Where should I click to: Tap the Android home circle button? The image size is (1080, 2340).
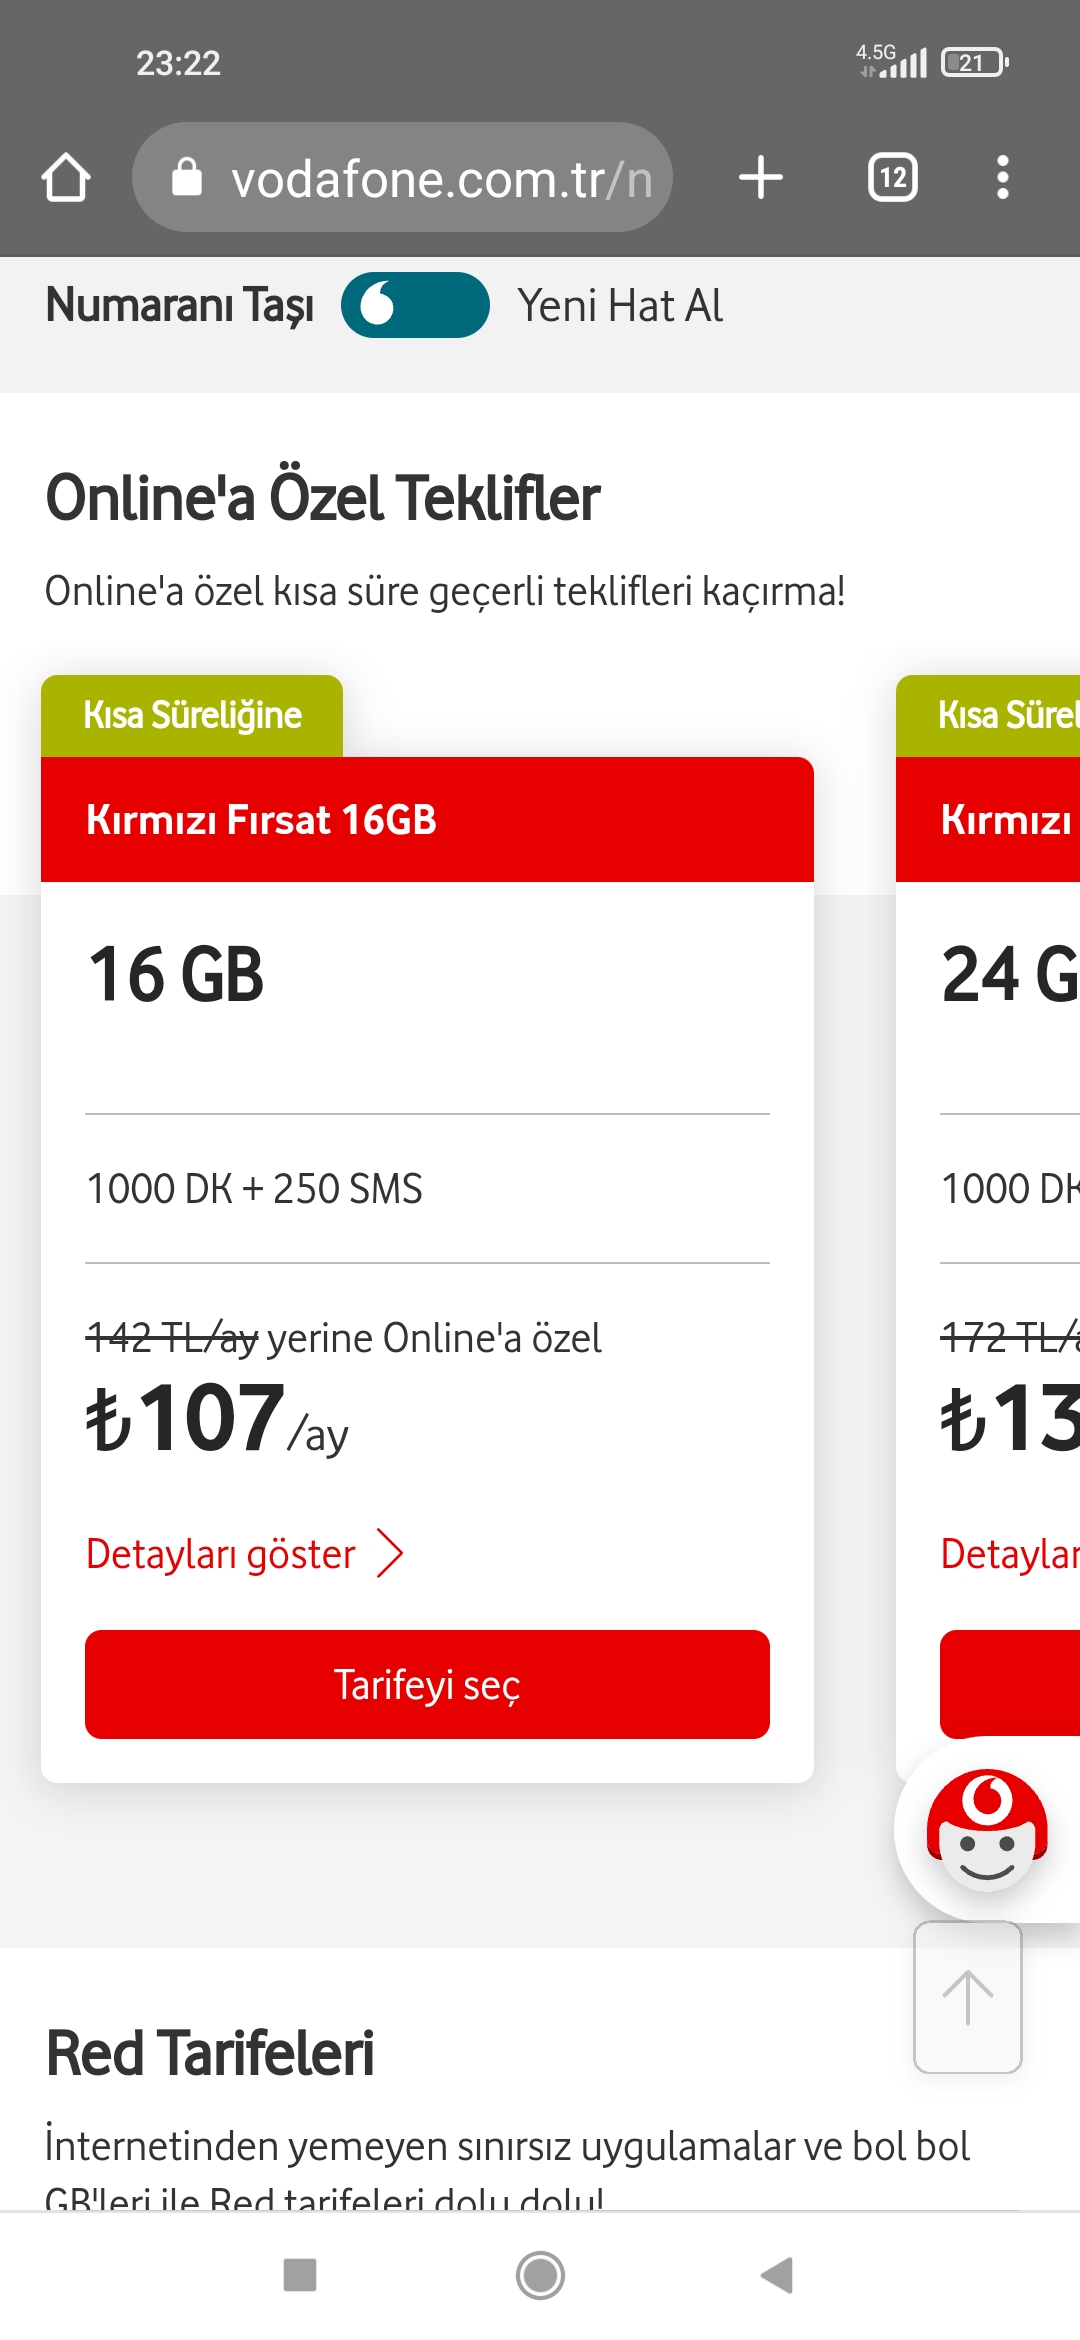[540, 2275]
